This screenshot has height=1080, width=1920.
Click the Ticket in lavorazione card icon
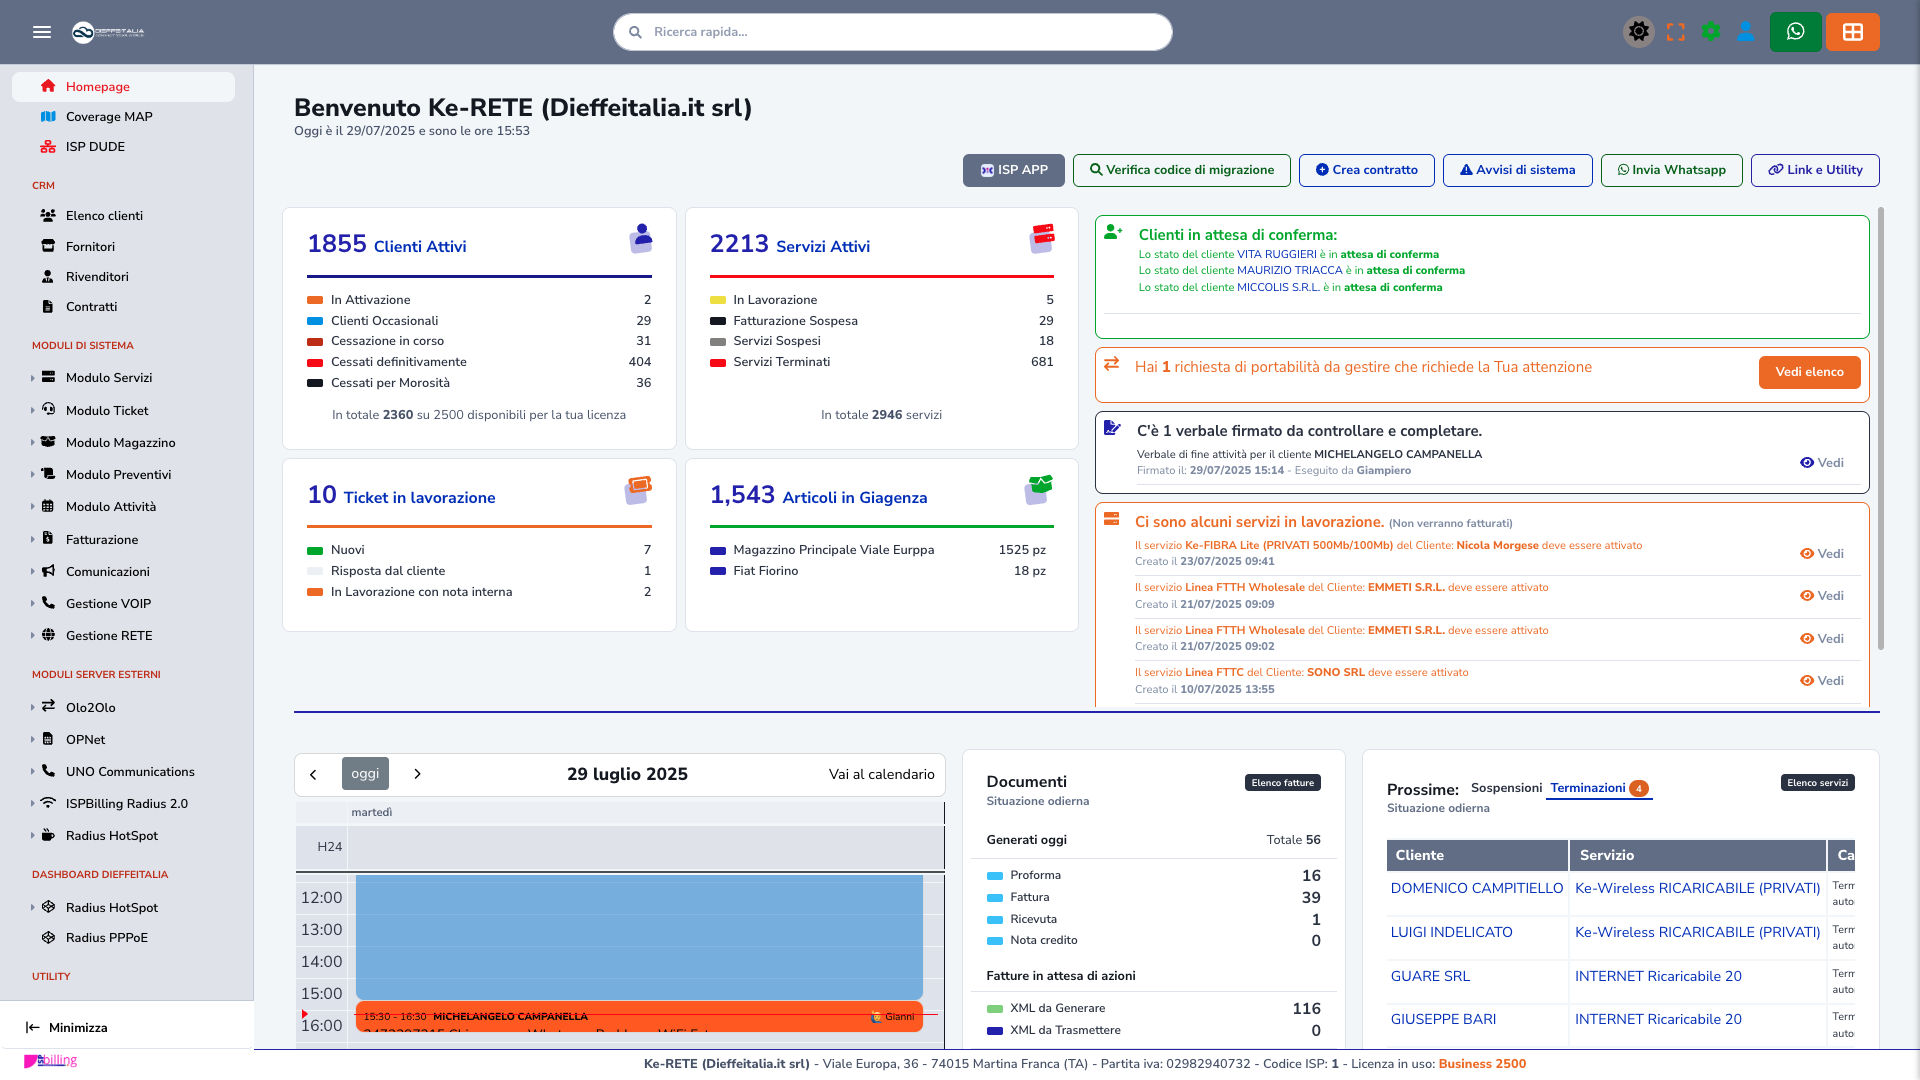point(638,489)
